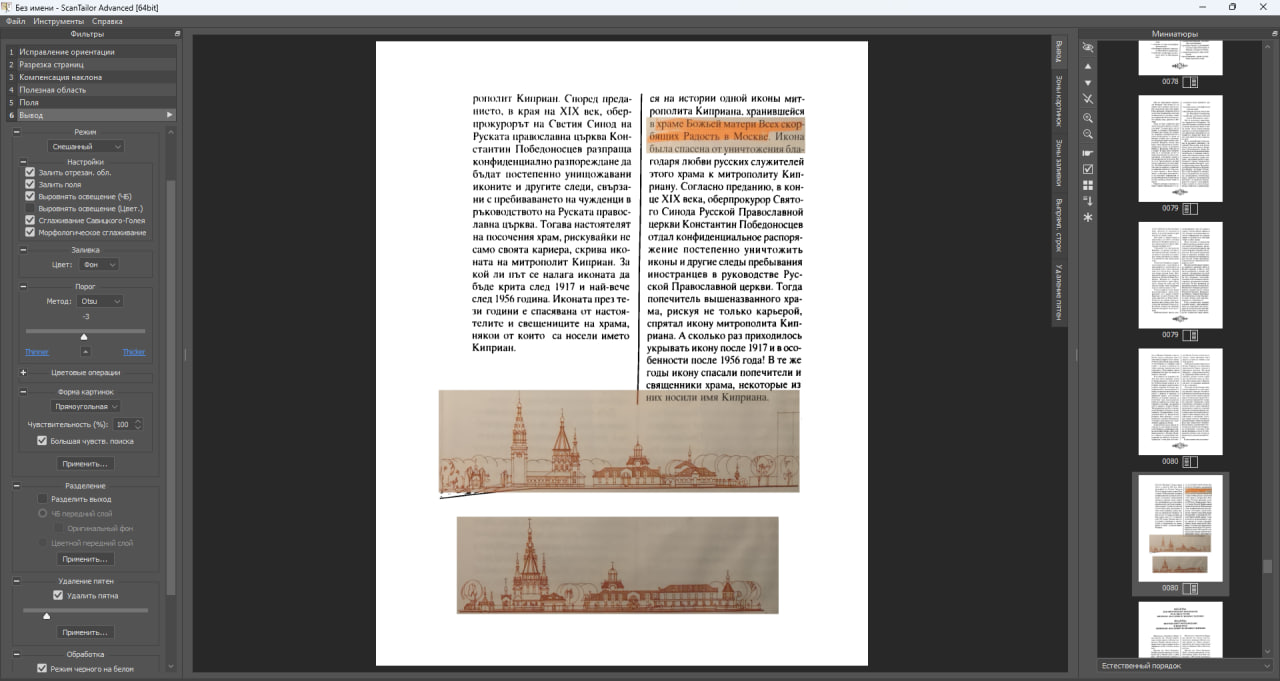1280x681 pixels.
Task: Open the Справка menu
Action: tap(107, 21)
